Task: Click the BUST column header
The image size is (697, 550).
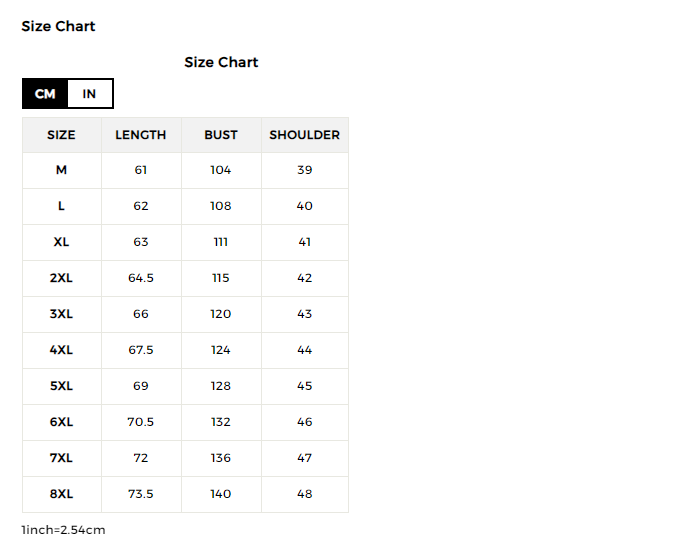Action: 221,135
